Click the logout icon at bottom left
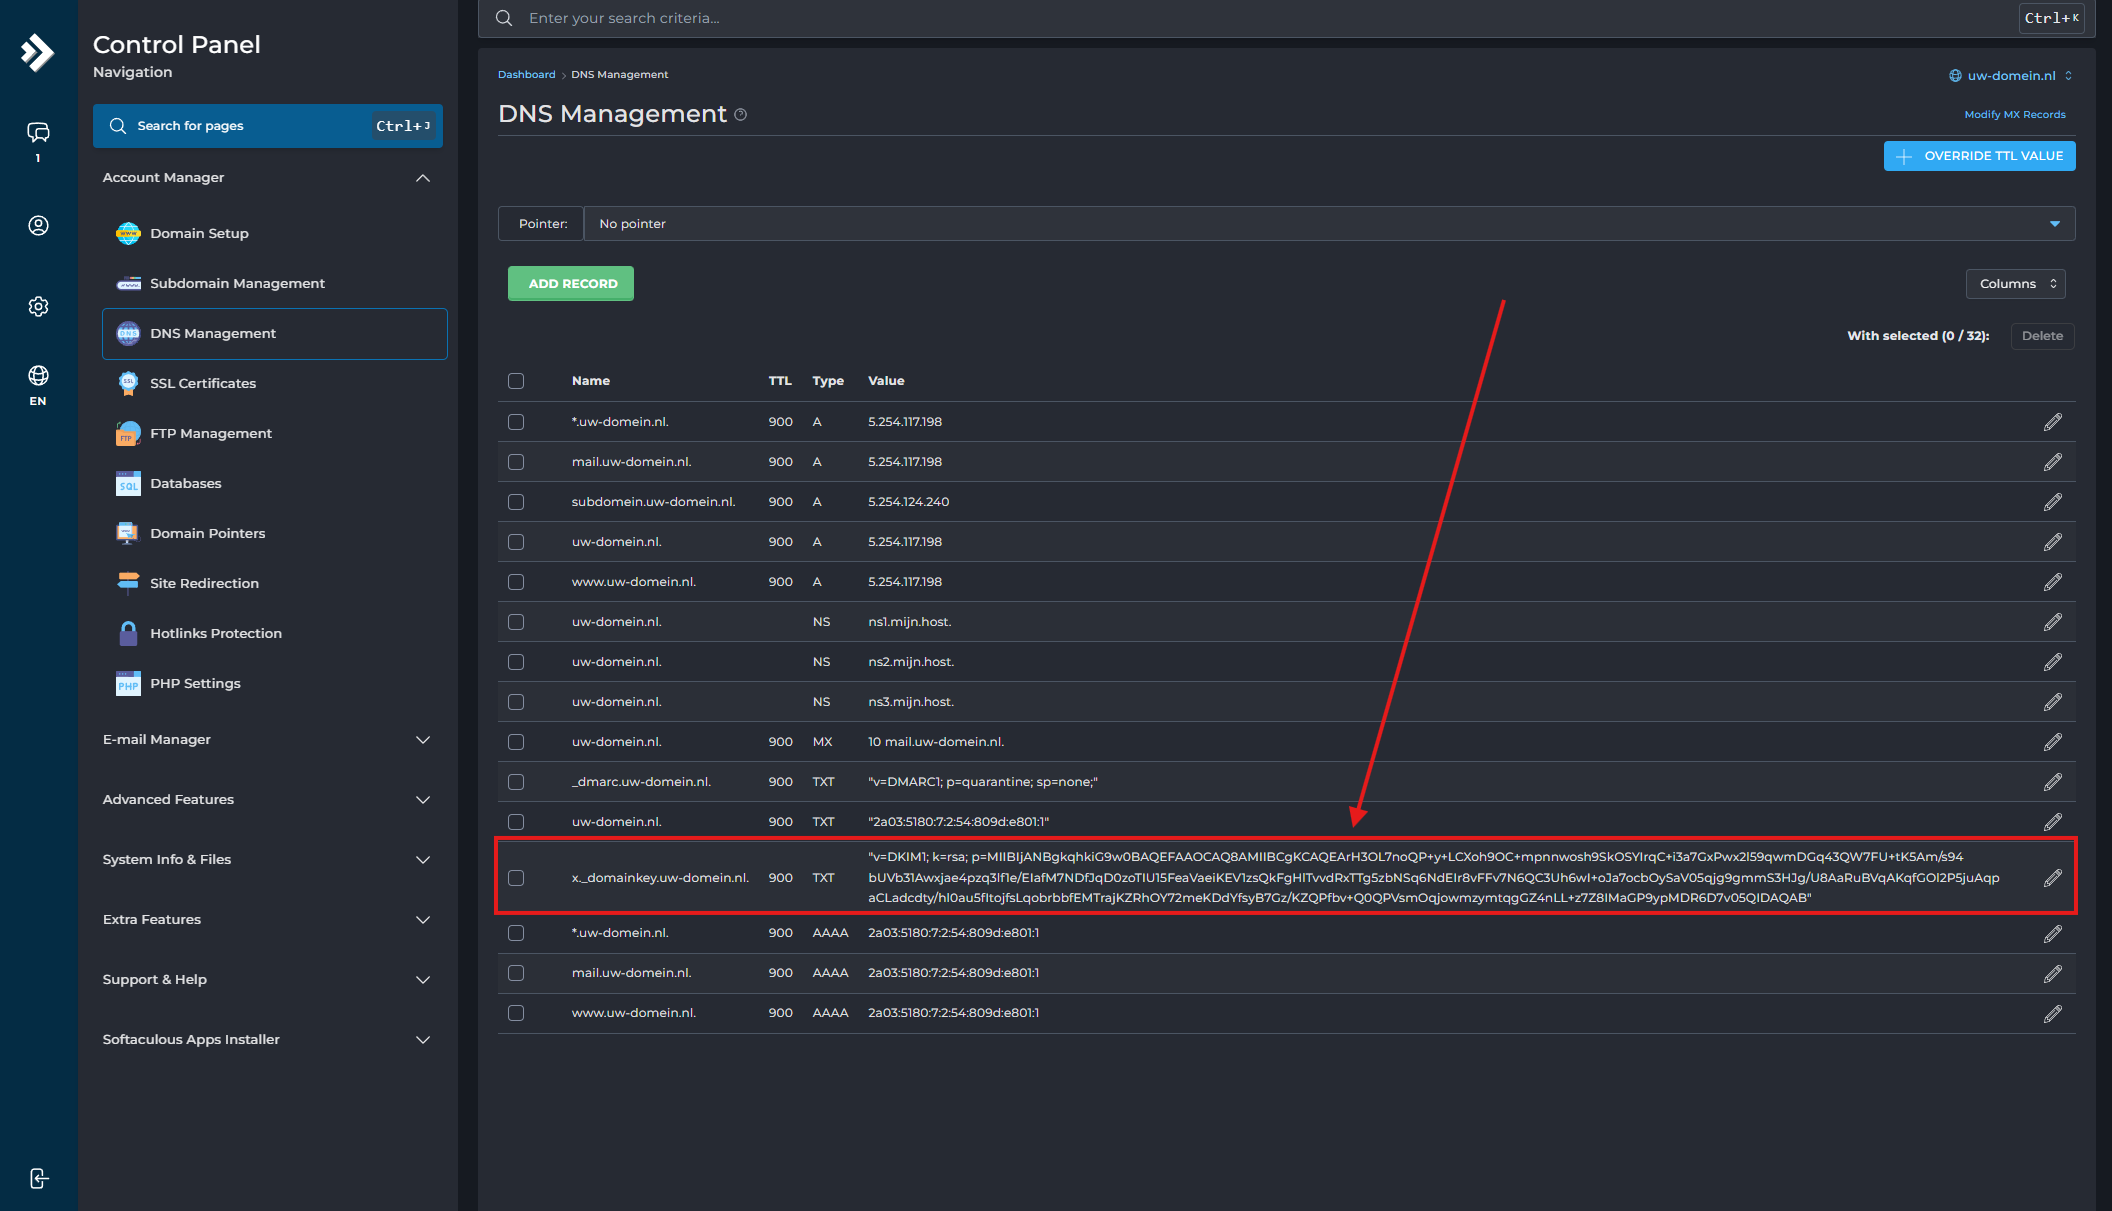 point(38,1178)
